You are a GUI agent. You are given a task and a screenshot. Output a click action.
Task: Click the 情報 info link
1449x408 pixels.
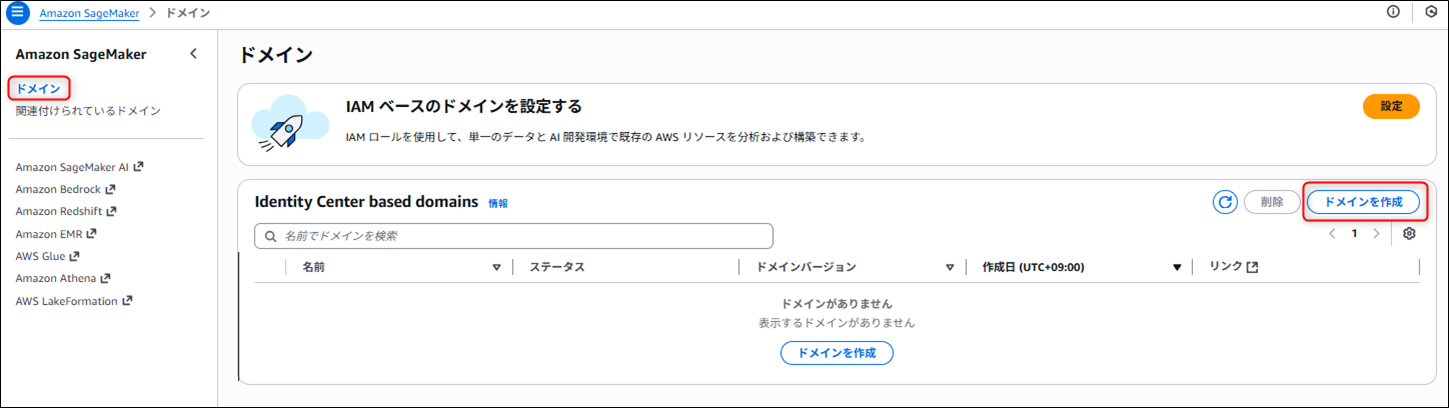pyautogui.click(x=498, y=203)
